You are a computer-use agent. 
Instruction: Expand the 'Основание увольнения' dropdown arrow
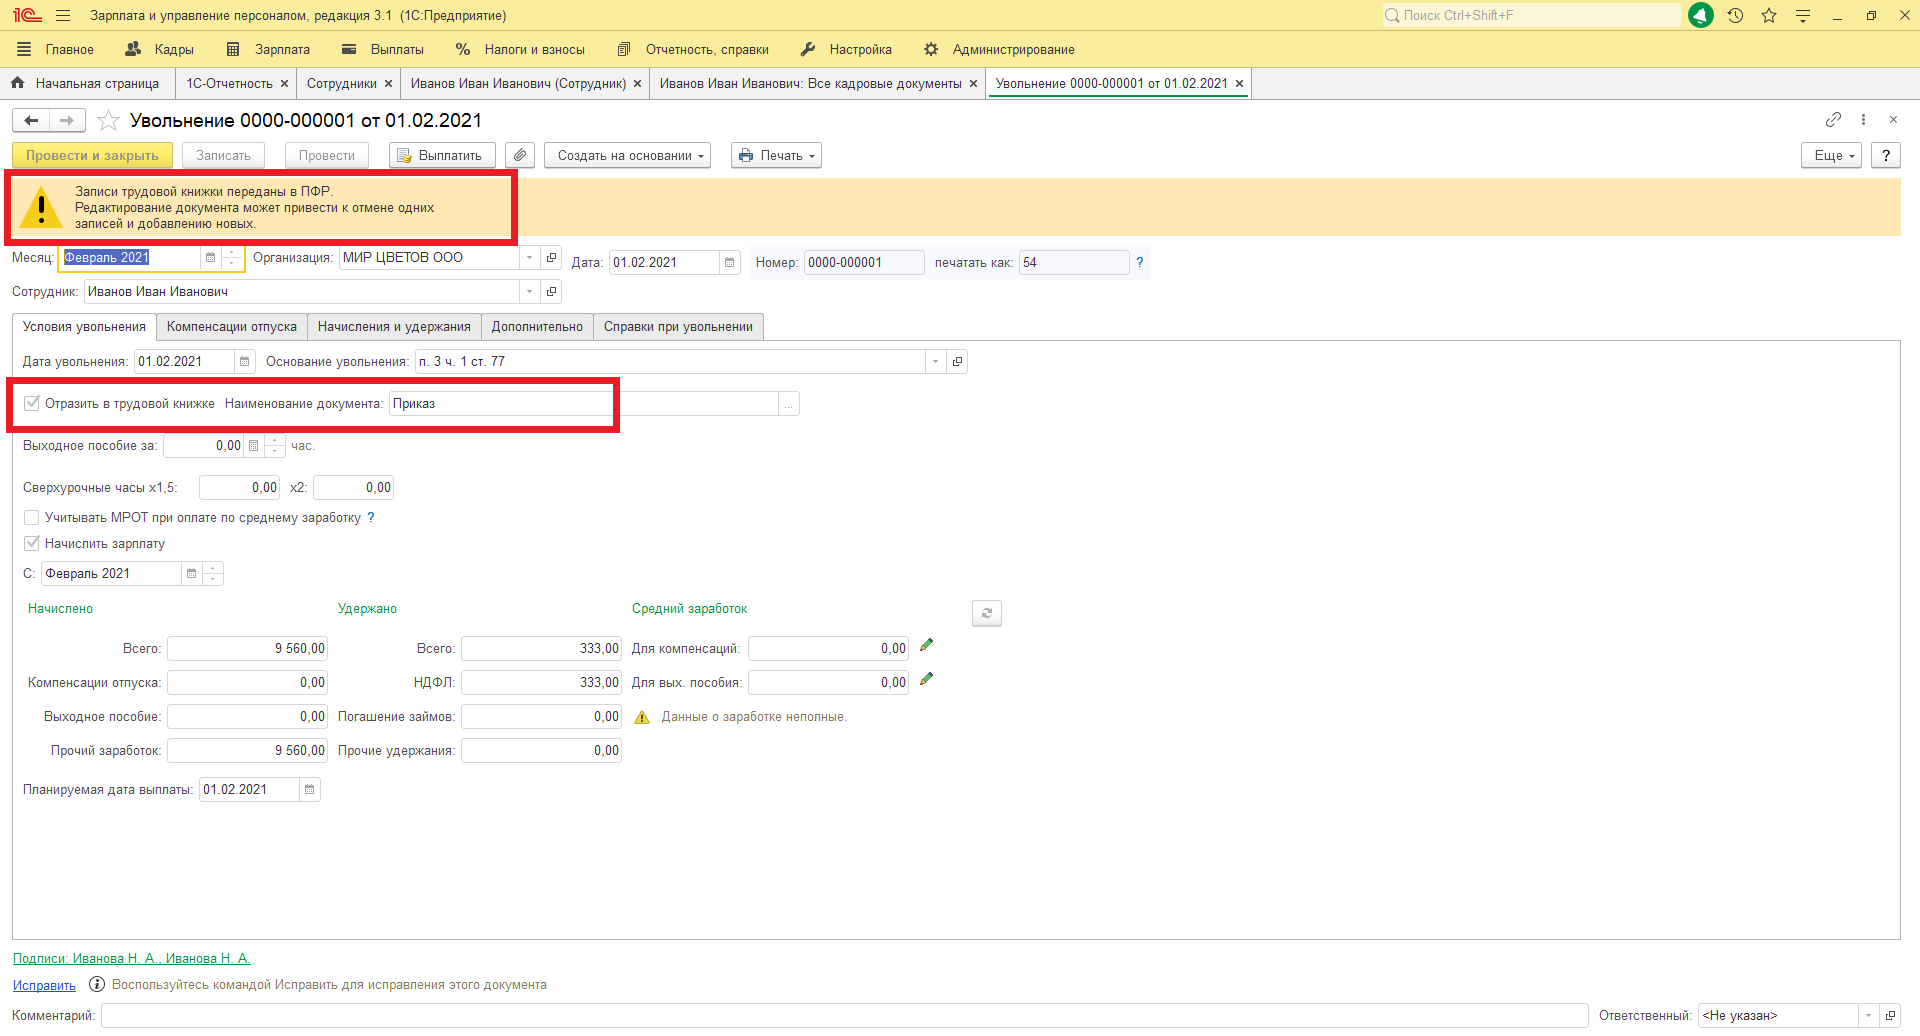935,362
